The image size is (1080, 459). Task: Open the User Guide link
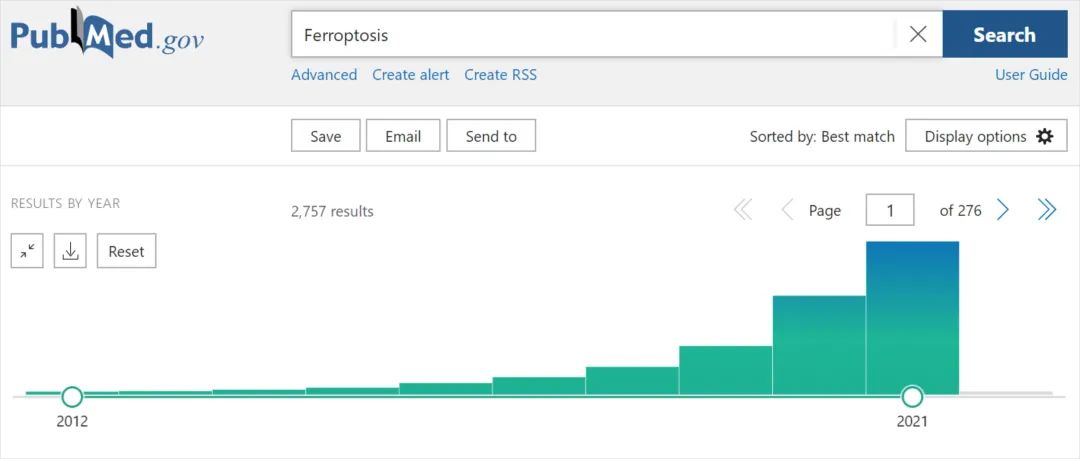click(1031, 74)
